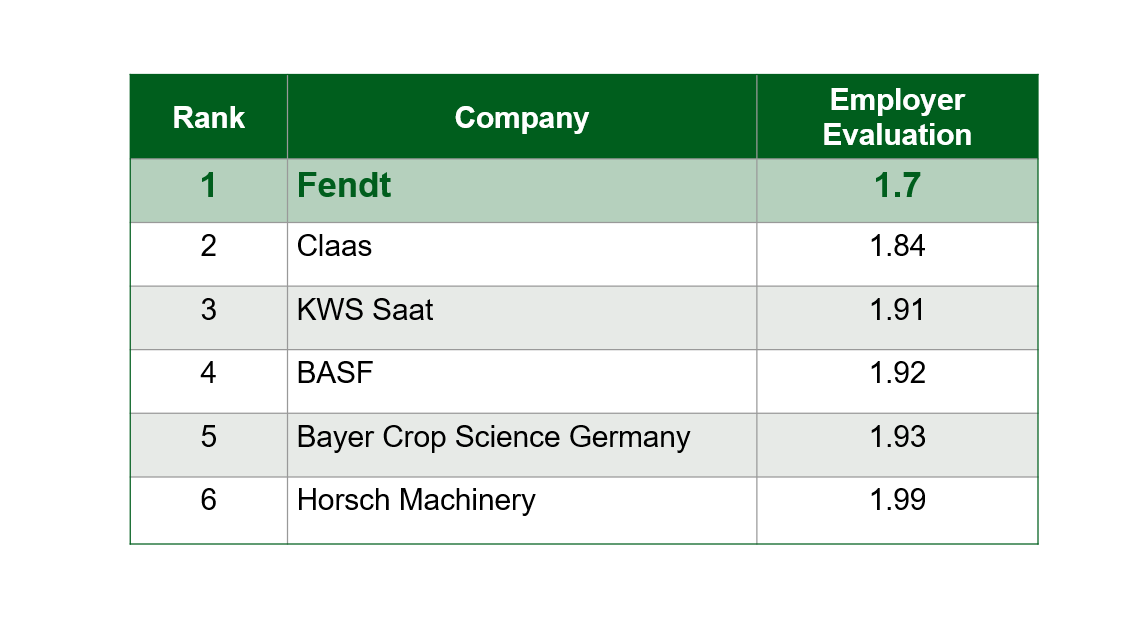The width and height of the screenshot is (1132, 644).
Task: Click the Rank column header
Action: (208, 117)
